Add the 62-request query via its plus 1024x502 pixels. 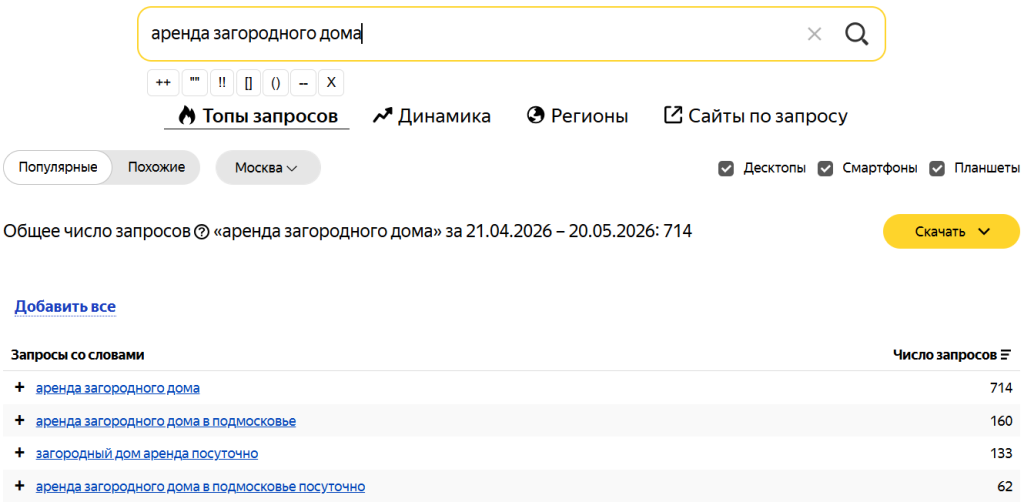coord(20,486)
